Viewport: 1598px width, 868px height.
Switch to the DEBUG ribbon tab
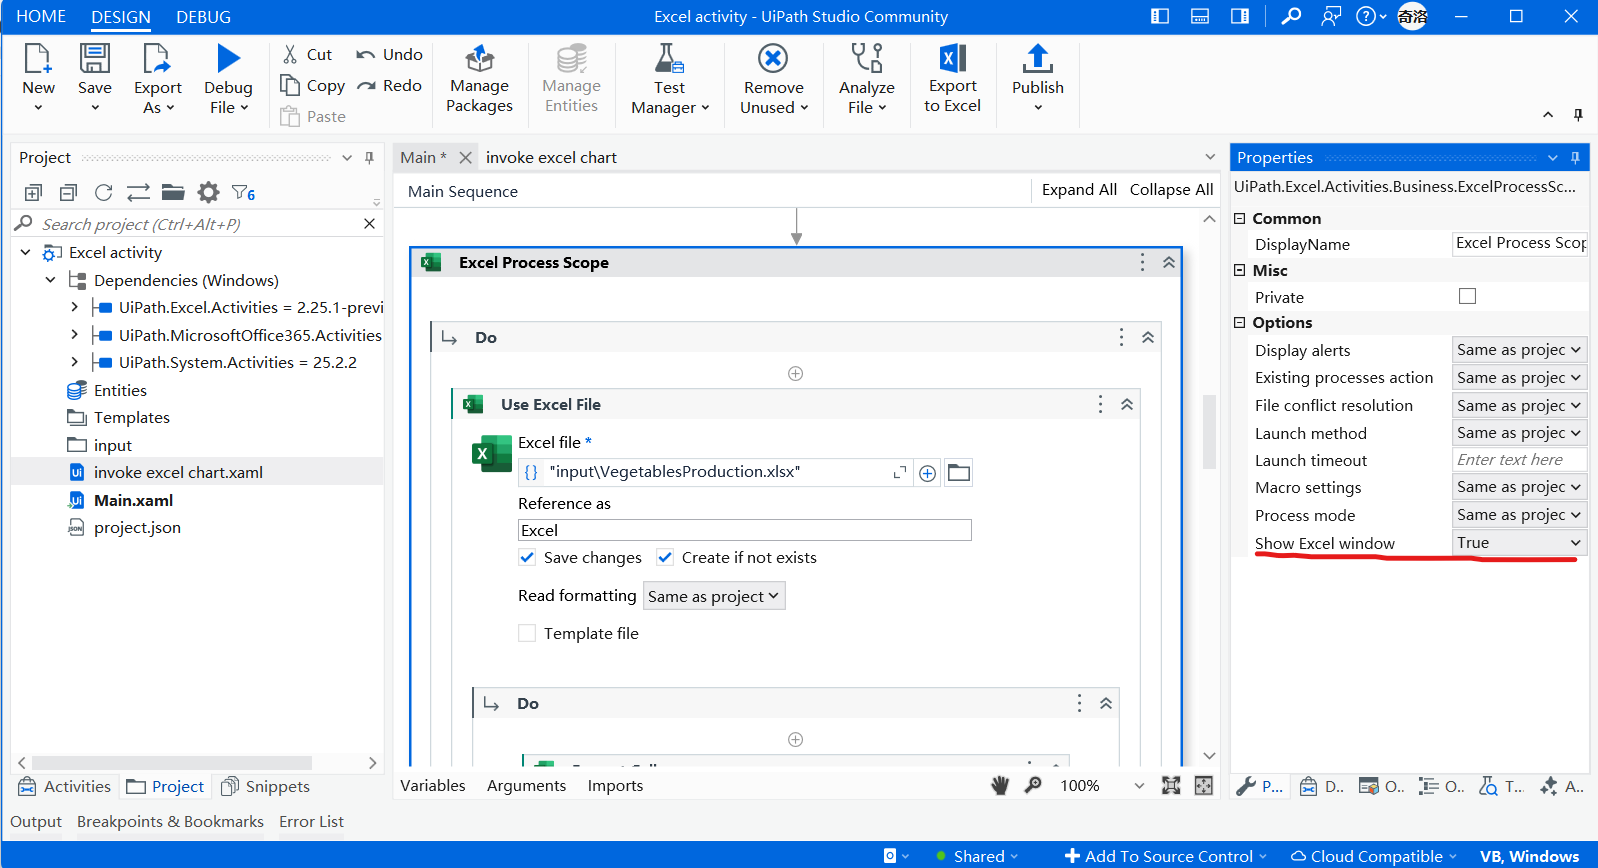tap(203, 17)
